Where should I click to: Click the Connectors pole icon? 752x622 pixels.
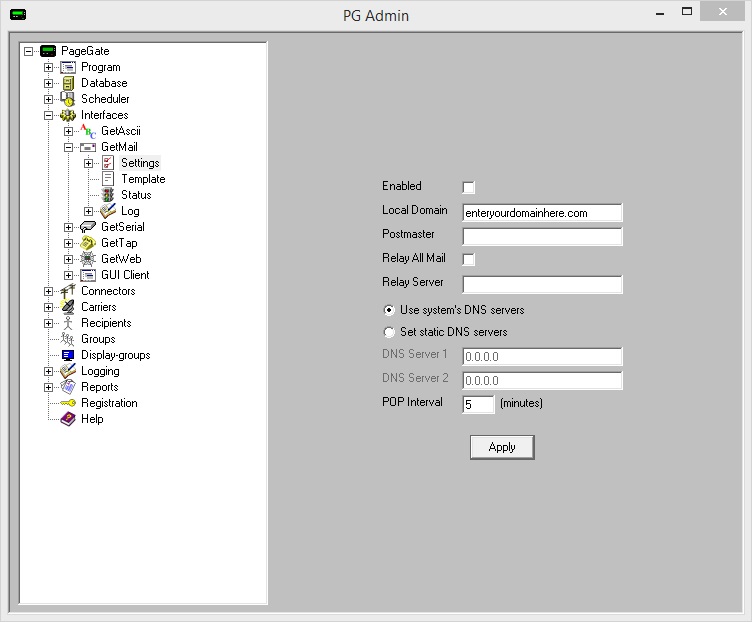(x=68, y=291)
